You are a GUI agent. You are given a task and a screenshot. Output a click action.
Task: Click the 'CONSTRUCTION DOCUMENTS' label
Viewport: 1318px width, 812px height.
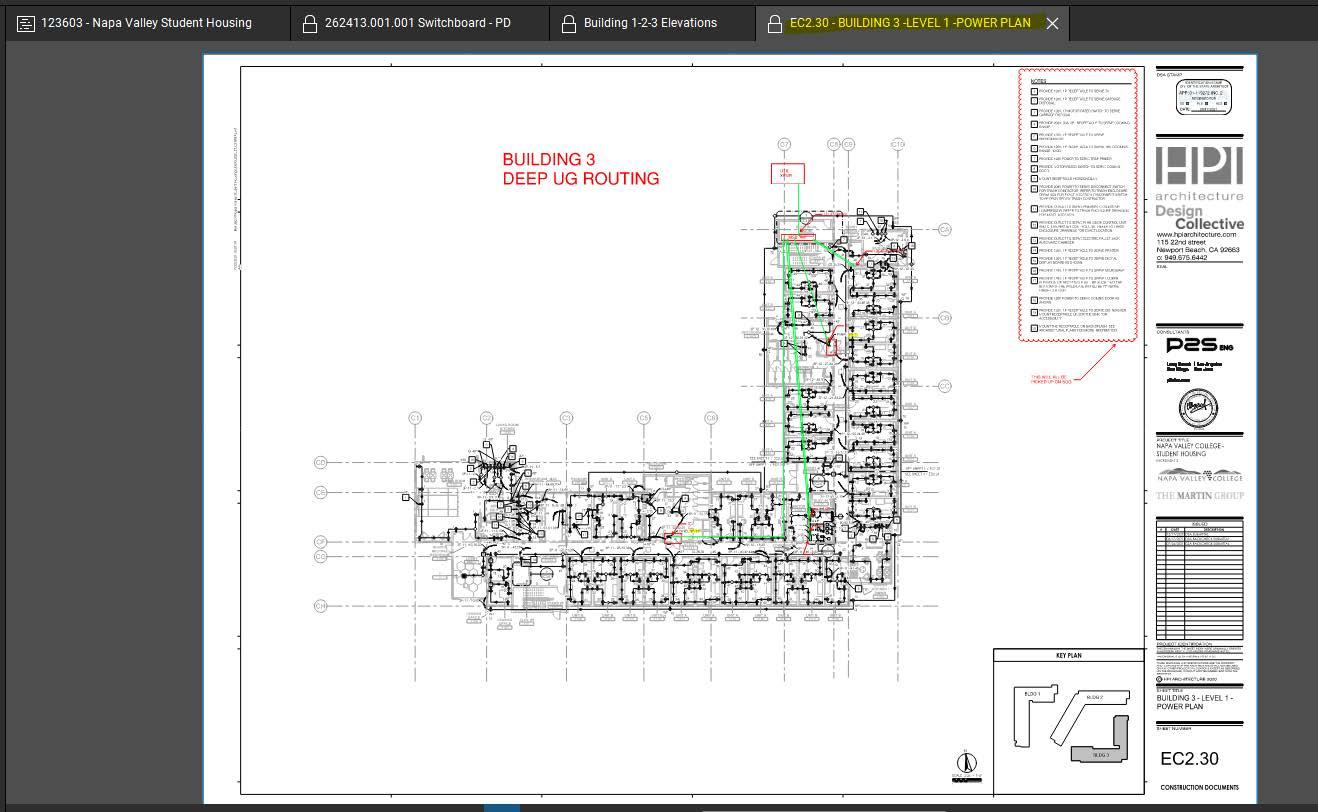pyautogui.click(x=1199, y=788)
